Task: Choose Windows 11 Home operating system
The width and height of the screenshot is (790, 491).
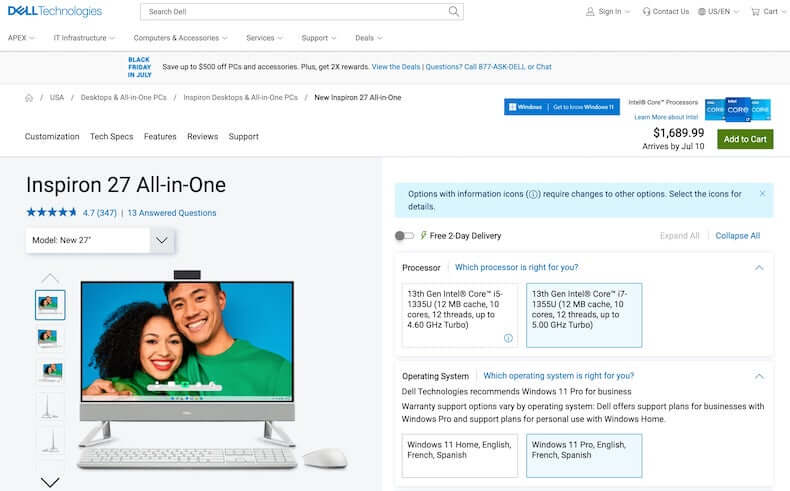Action: click(459, 456)
